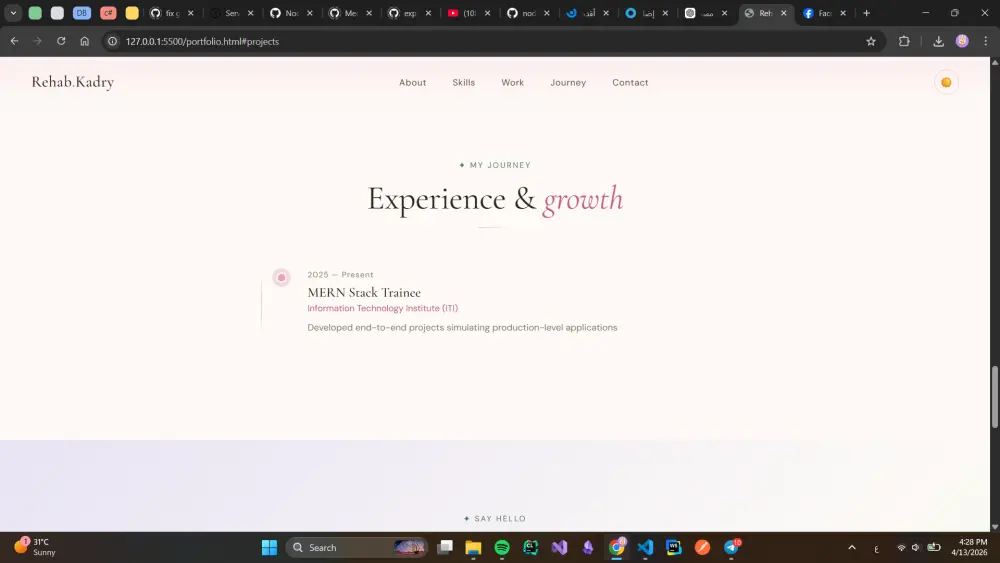
Task: Open Visual Studio from the taskbar
Action: coord(559,547)
